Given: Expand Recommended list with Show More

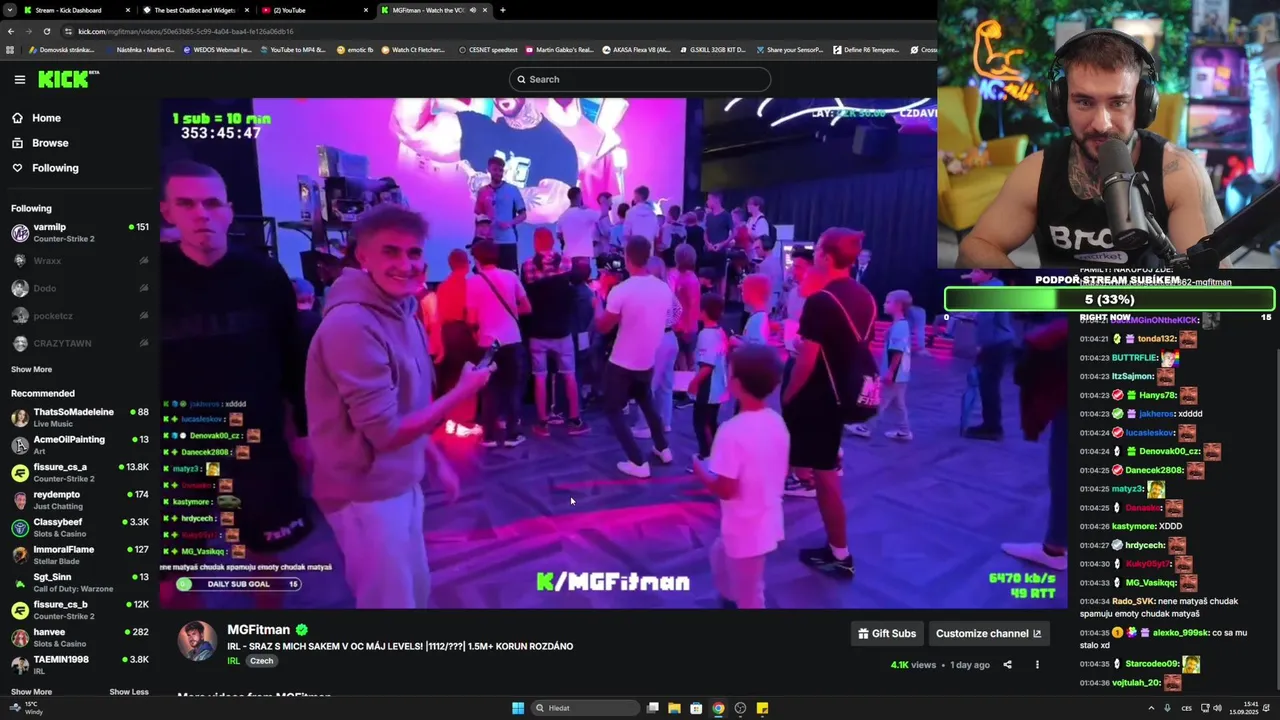Looking at the screenshot, I should 31,692.
